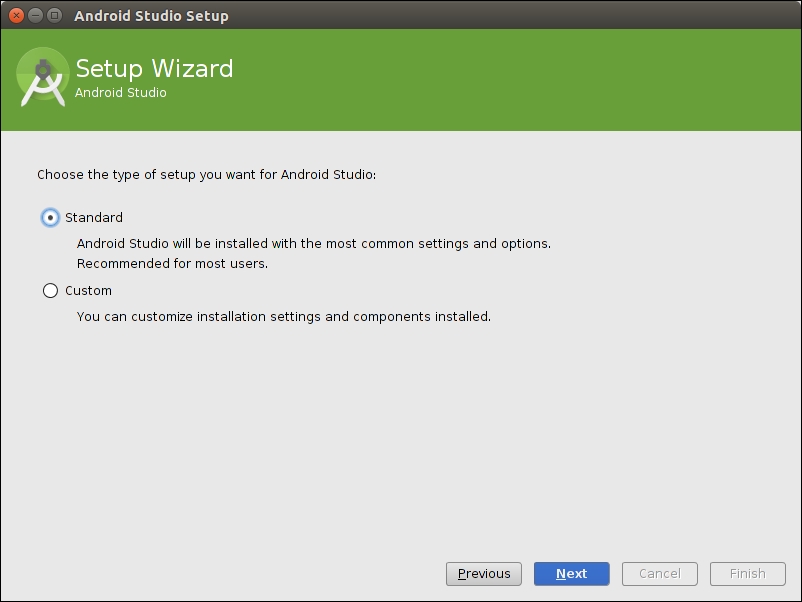Click the 'Setup Wizard' heading
The width and height of the screenshot is (802, 602).
point(154,68)
